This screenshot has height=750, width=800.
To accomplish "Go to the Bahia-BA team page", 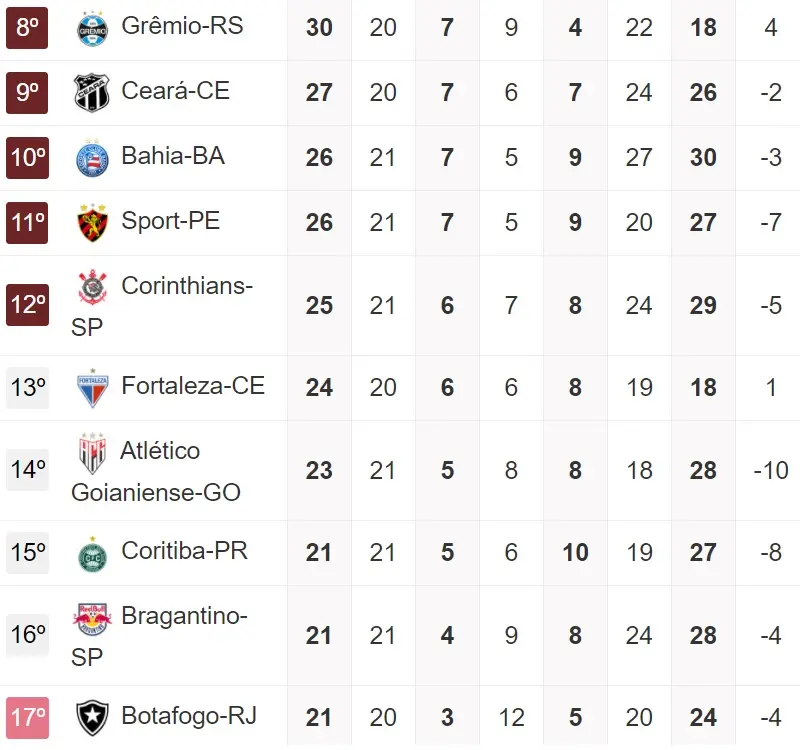I will (173, 156).
